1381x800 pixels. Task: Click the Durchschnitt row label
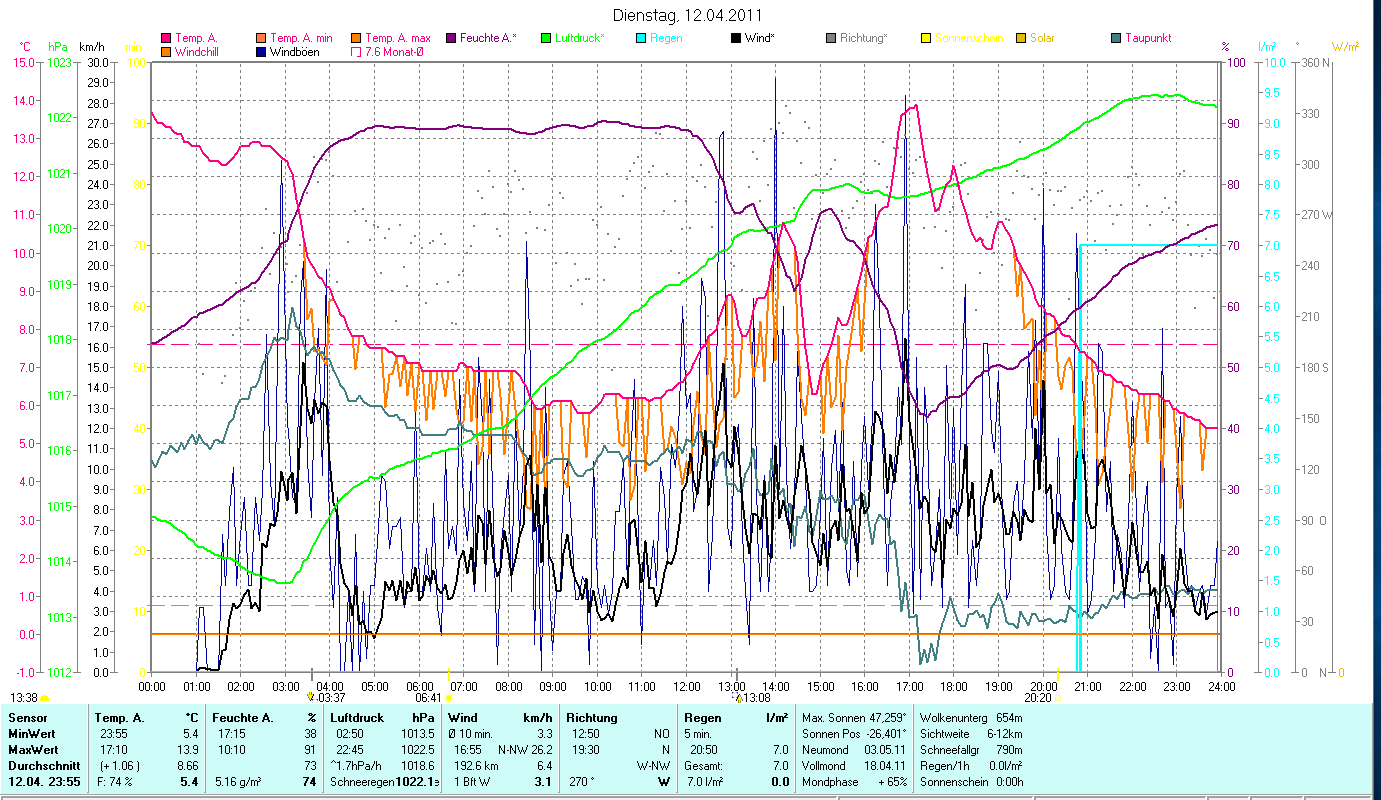42,766
